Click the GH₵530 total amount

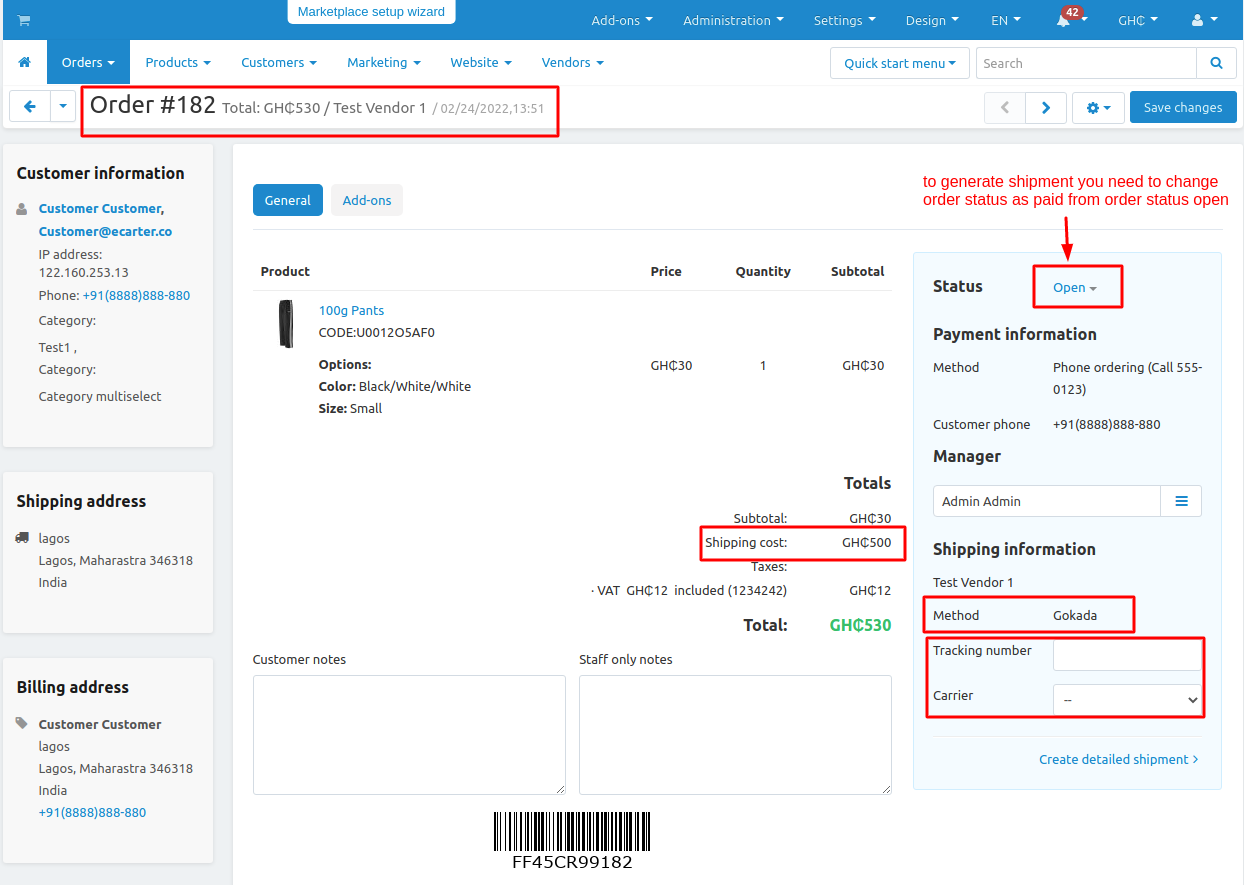pyautogui.click(x=860, y=625)
